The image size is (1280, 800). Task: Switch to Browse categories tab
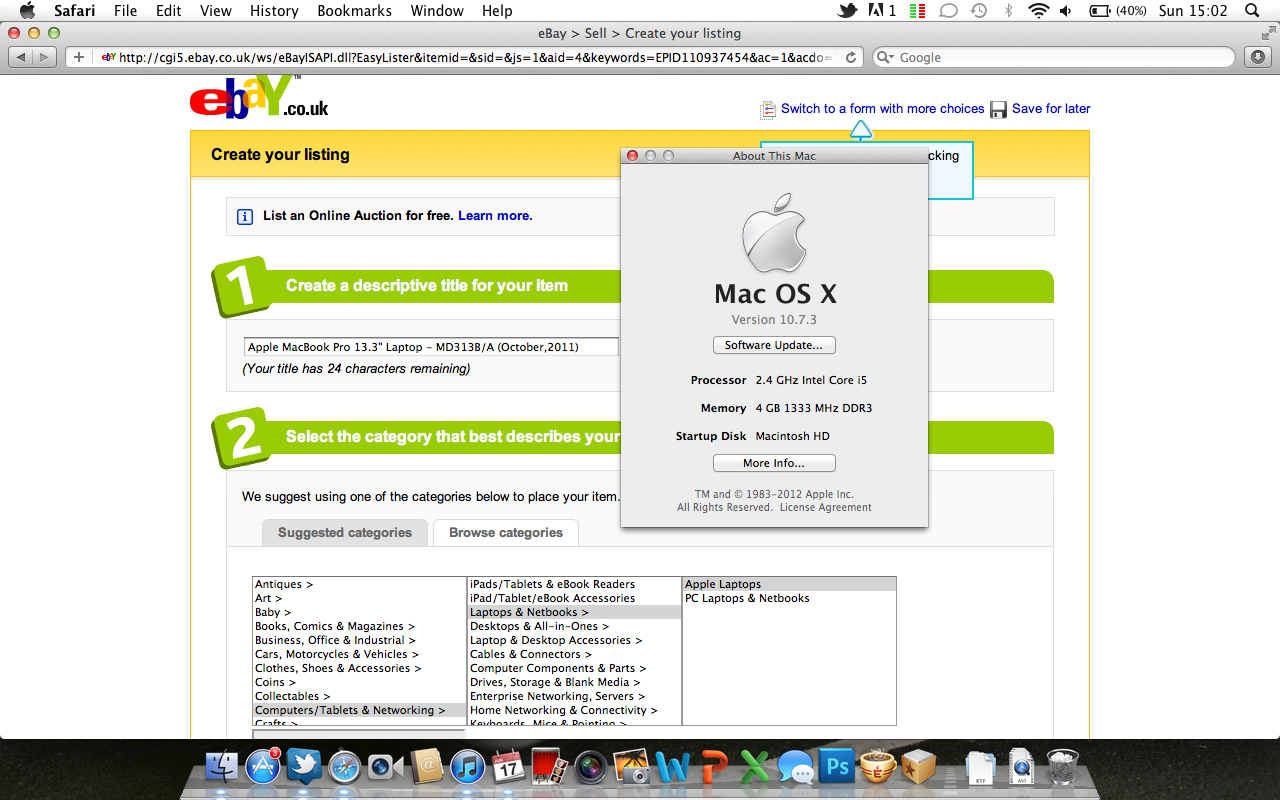[x=506, y=533]
